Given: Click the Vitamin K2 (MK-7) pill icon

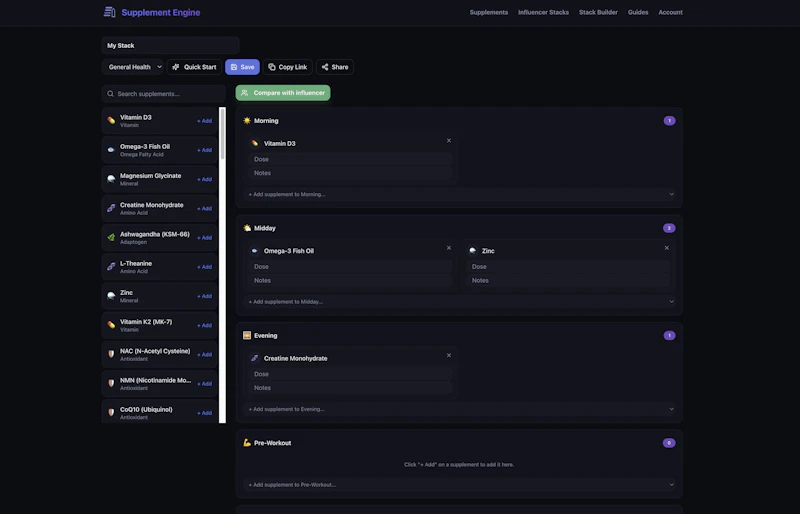Looking at the screenshot, I should (x=111, y=325).
